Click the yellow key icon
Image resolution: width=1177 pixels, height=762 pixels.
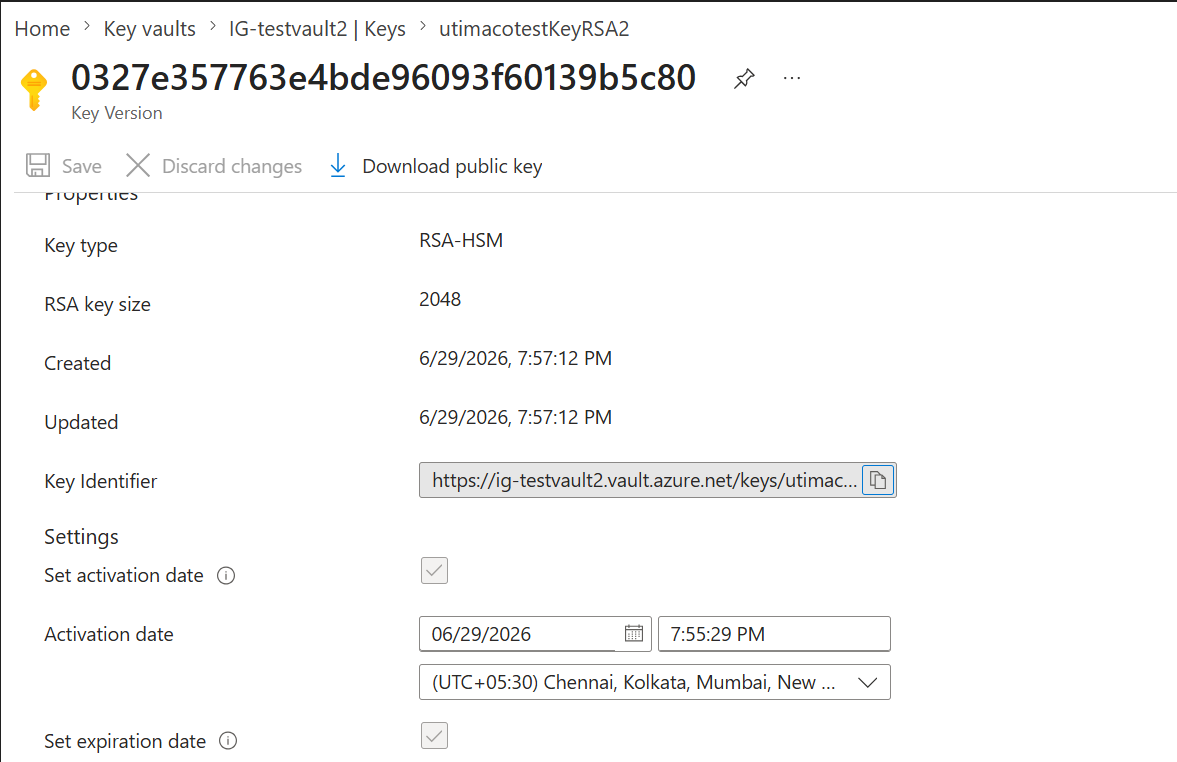coord(34,89)
